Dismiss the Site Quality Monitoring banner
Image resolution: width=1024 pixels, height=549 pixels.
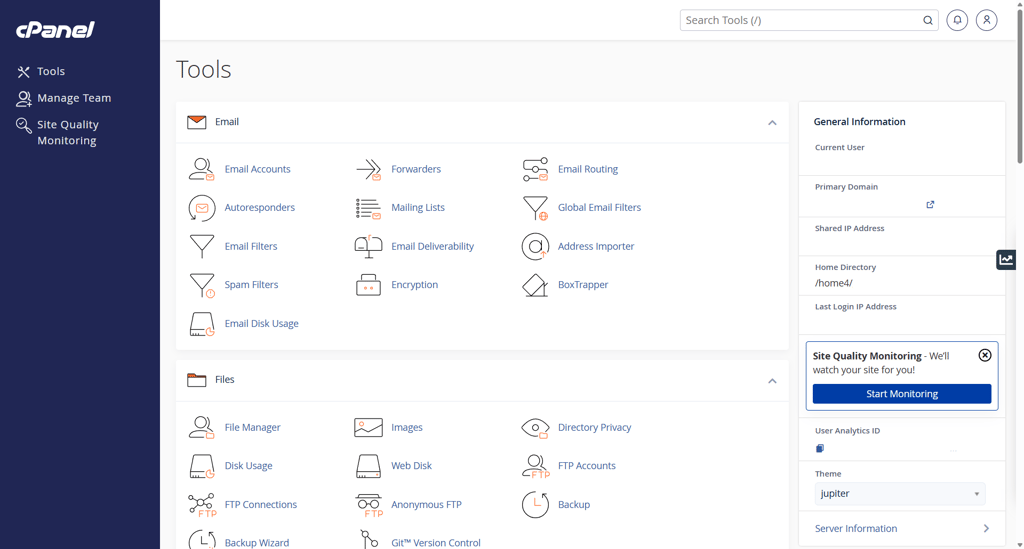coord(985,355)
